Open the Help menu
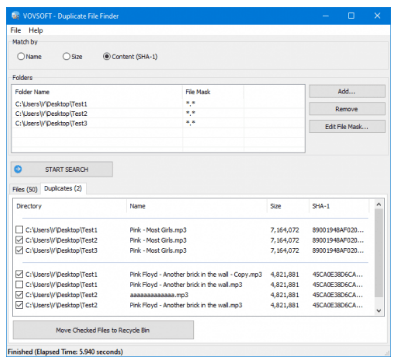The width and height of the screenshot is (399, 362). click(x=36, y=30)
